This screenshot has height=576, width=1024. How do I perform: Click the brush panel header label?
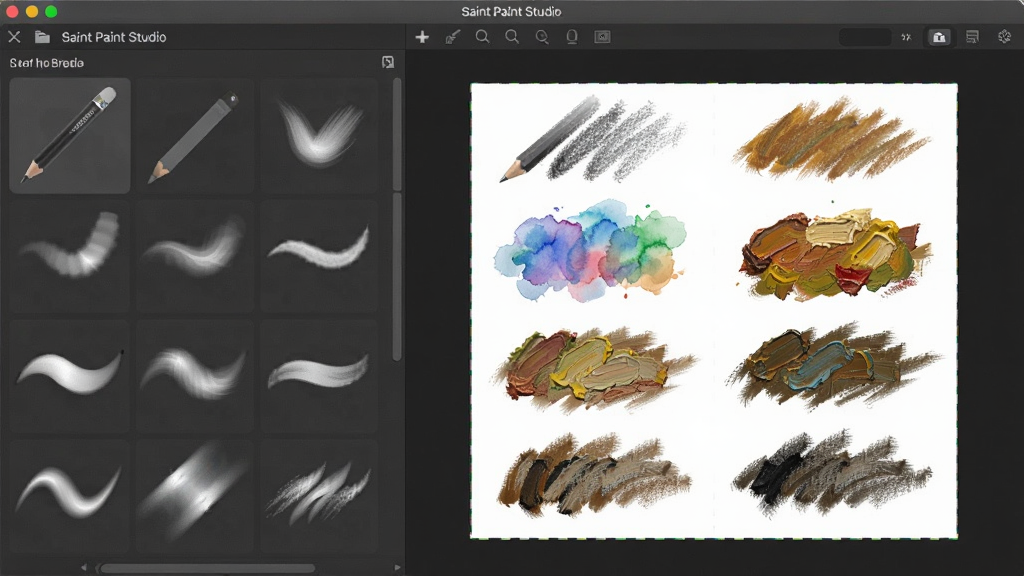pos(46,63)
